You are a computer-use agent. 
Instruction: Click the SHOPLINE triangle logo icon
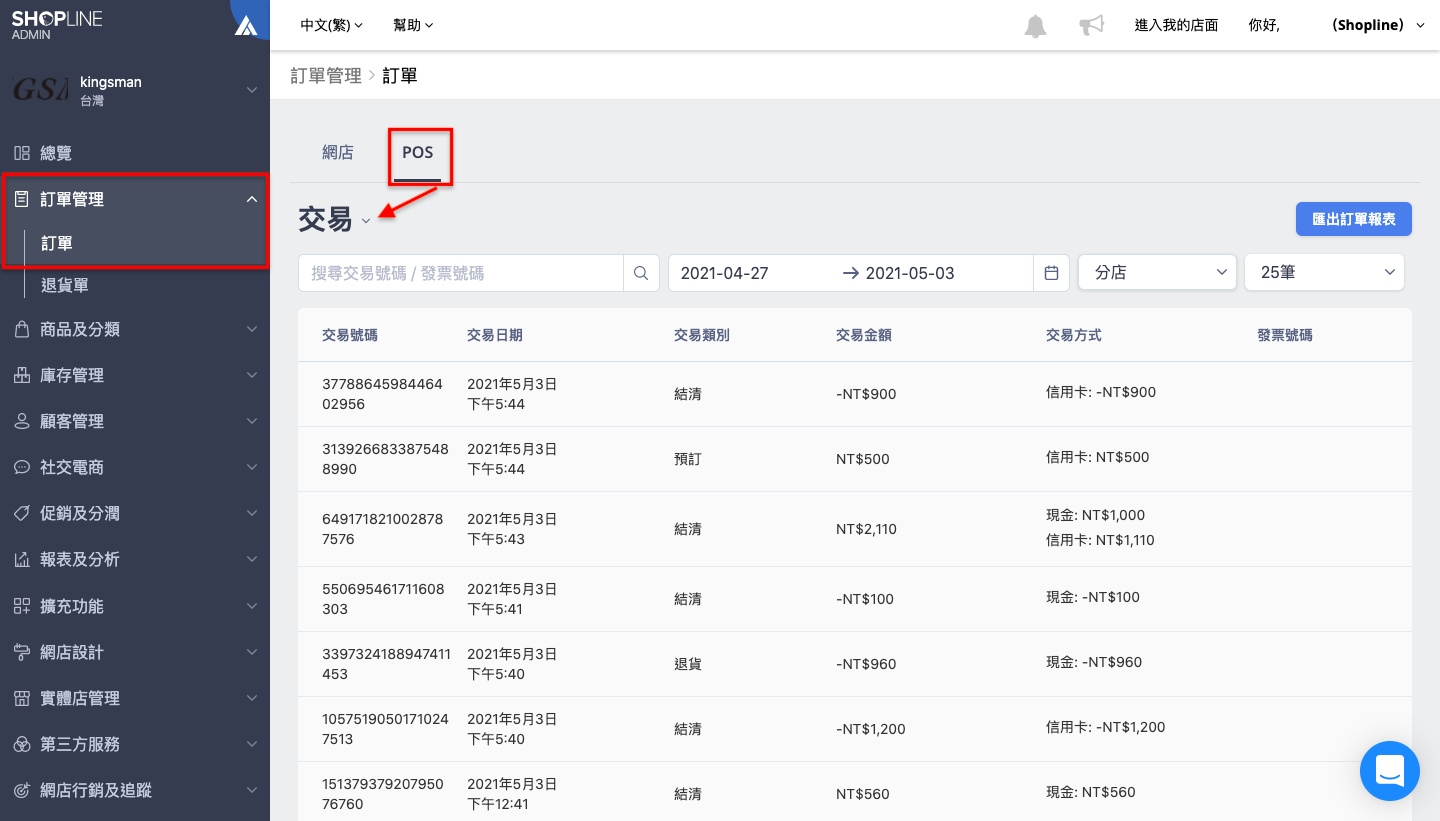(246, 26)
